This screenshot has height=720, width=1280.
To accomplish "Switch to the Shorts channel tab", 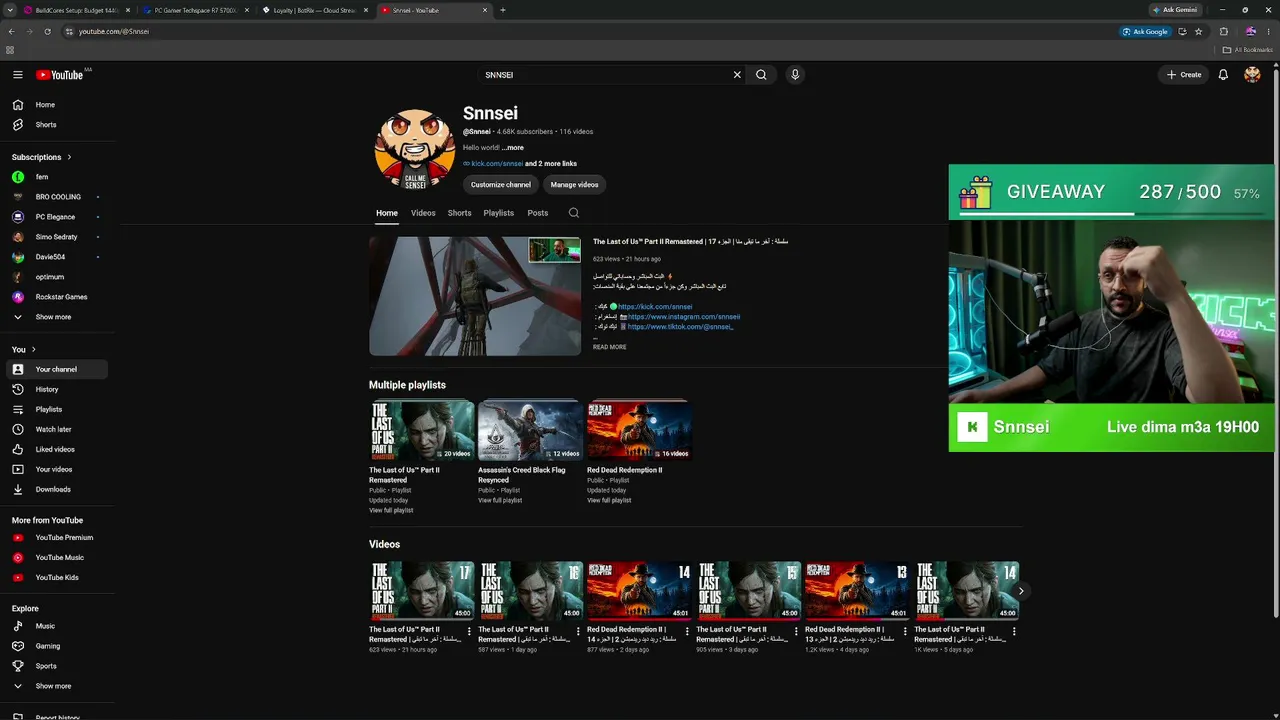I will [459, 213].
